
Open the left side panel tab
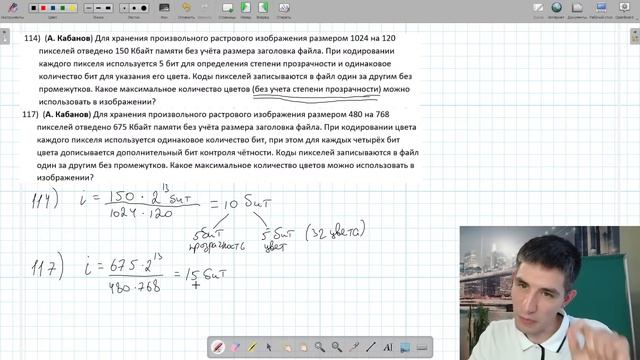point(4,36)
